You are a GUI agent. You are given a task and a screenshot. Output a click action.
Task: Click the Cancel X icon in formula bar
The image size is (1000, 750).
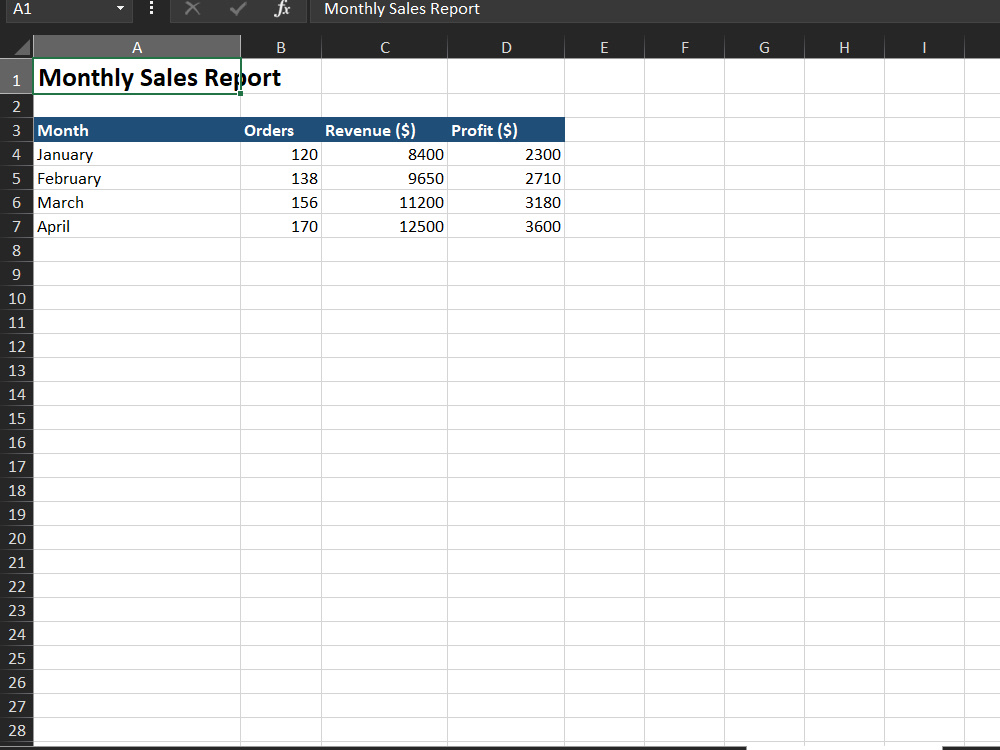[192, 9]
